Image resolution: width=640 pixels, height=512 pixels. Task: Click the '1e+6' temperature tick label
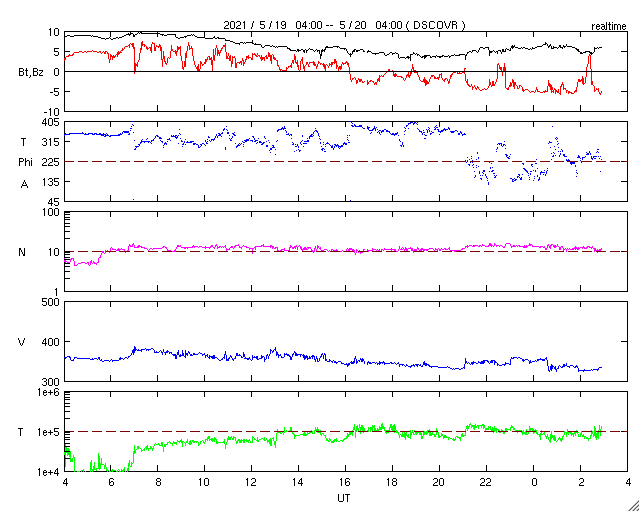coord(48,392)
